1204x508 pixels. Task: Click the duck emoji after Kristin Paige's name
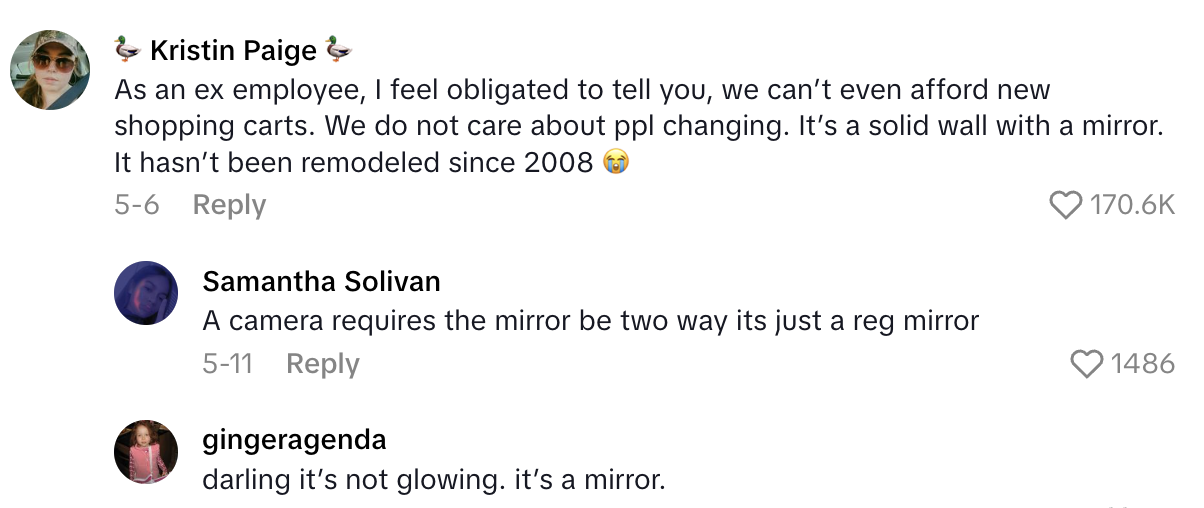pos(338,49)
